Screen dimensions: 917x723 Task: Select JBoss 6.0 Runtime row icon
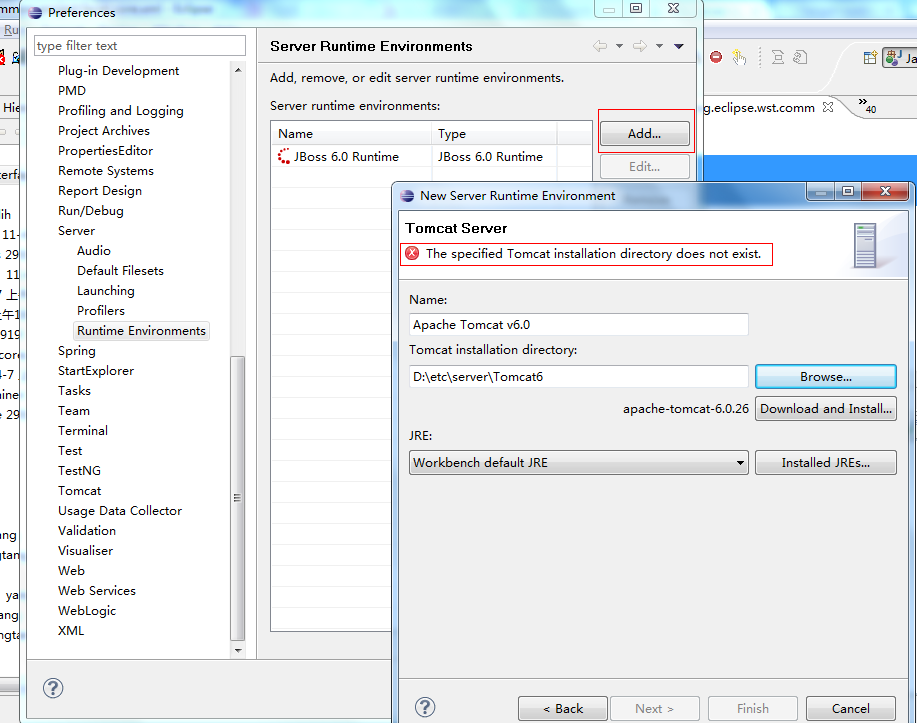tap(284, 156)
